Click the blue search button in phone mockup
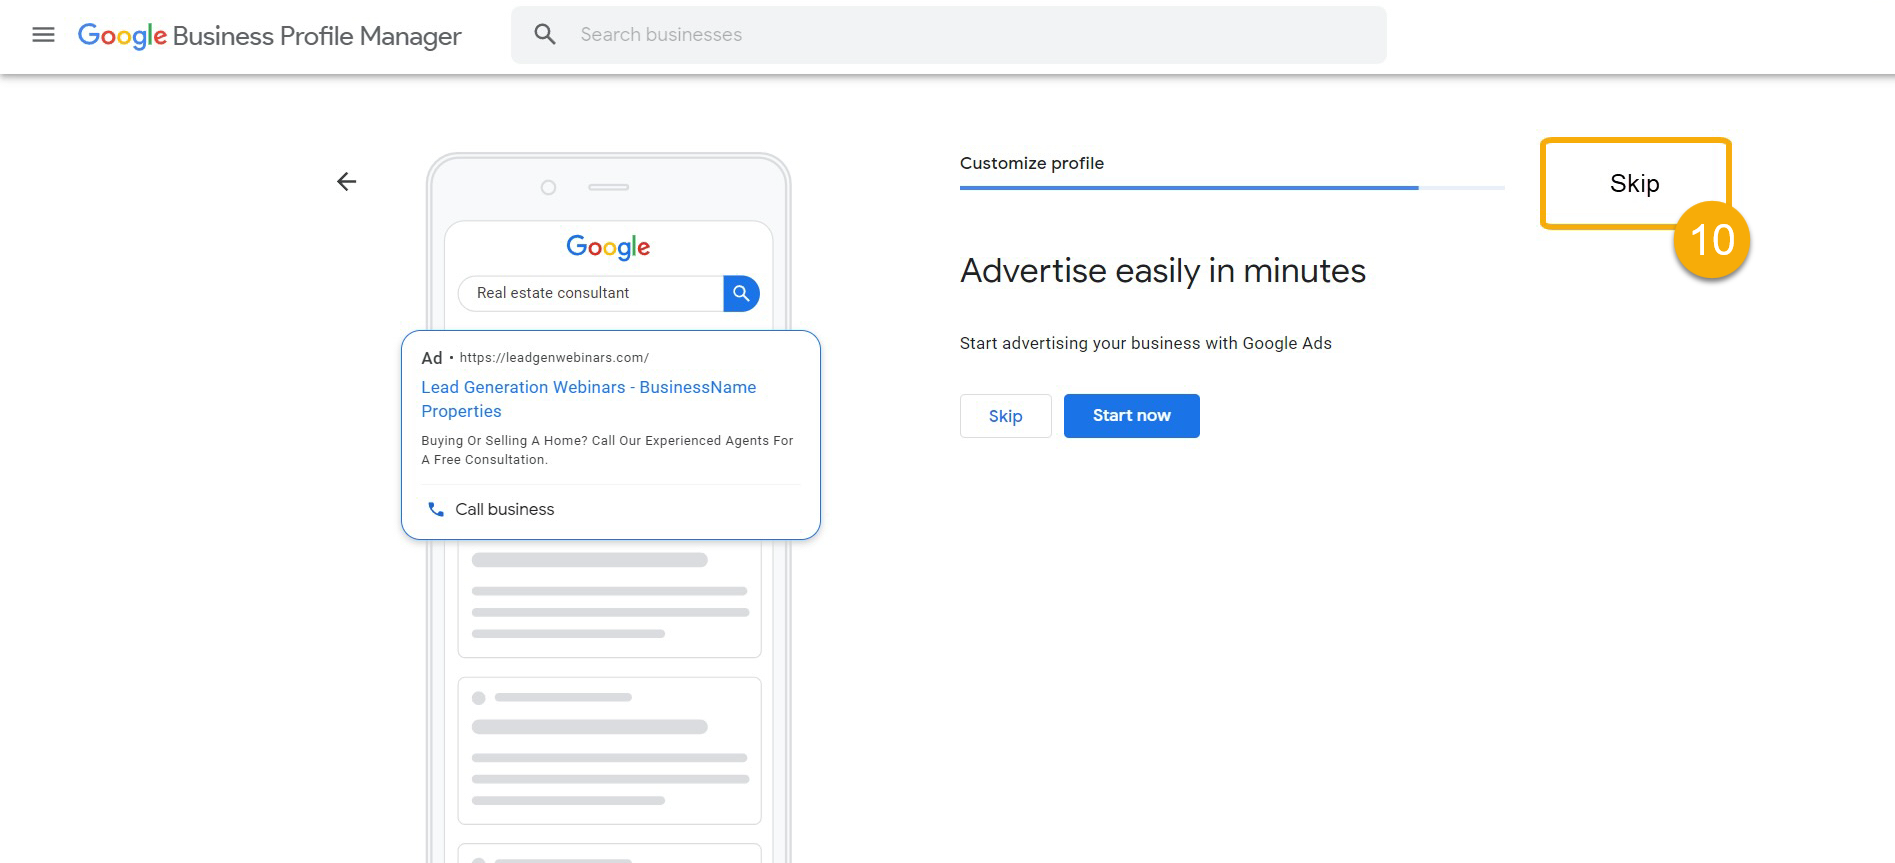The width and height of the screenshot is (1895, 863). pyautogui.click(x=741, y=293)
